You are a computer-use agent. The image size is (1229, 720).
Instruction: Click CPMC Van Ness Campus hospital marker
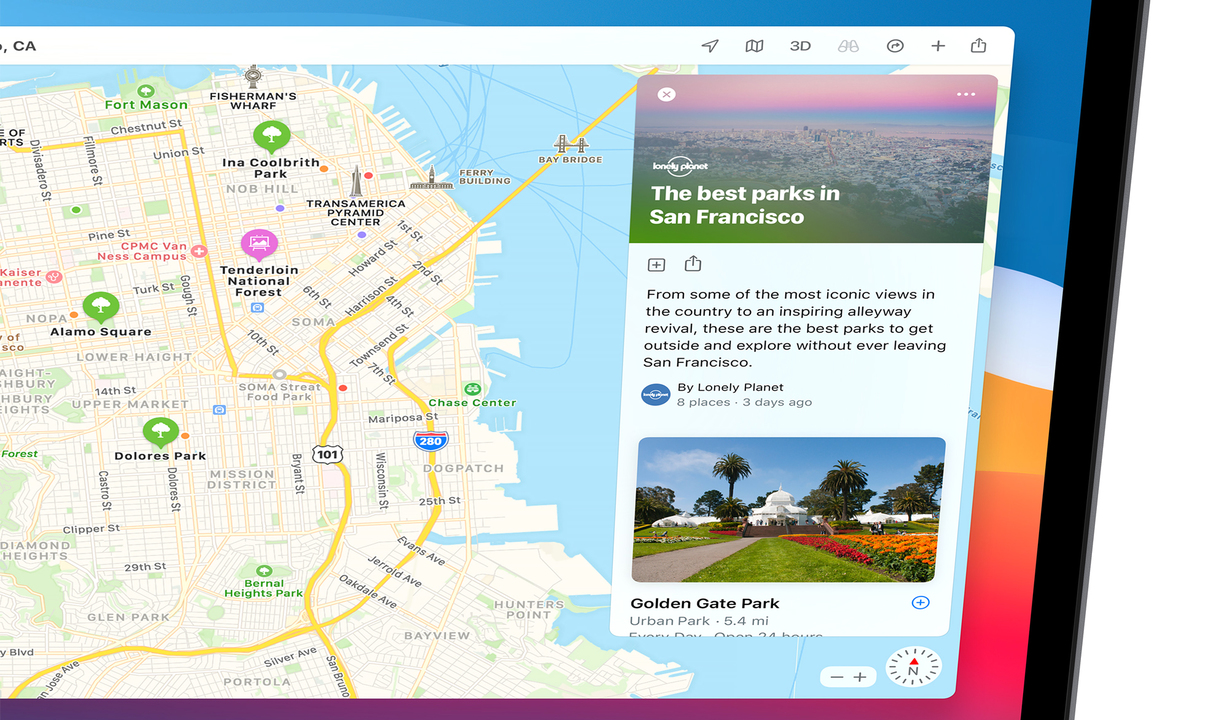pos(199,251)
